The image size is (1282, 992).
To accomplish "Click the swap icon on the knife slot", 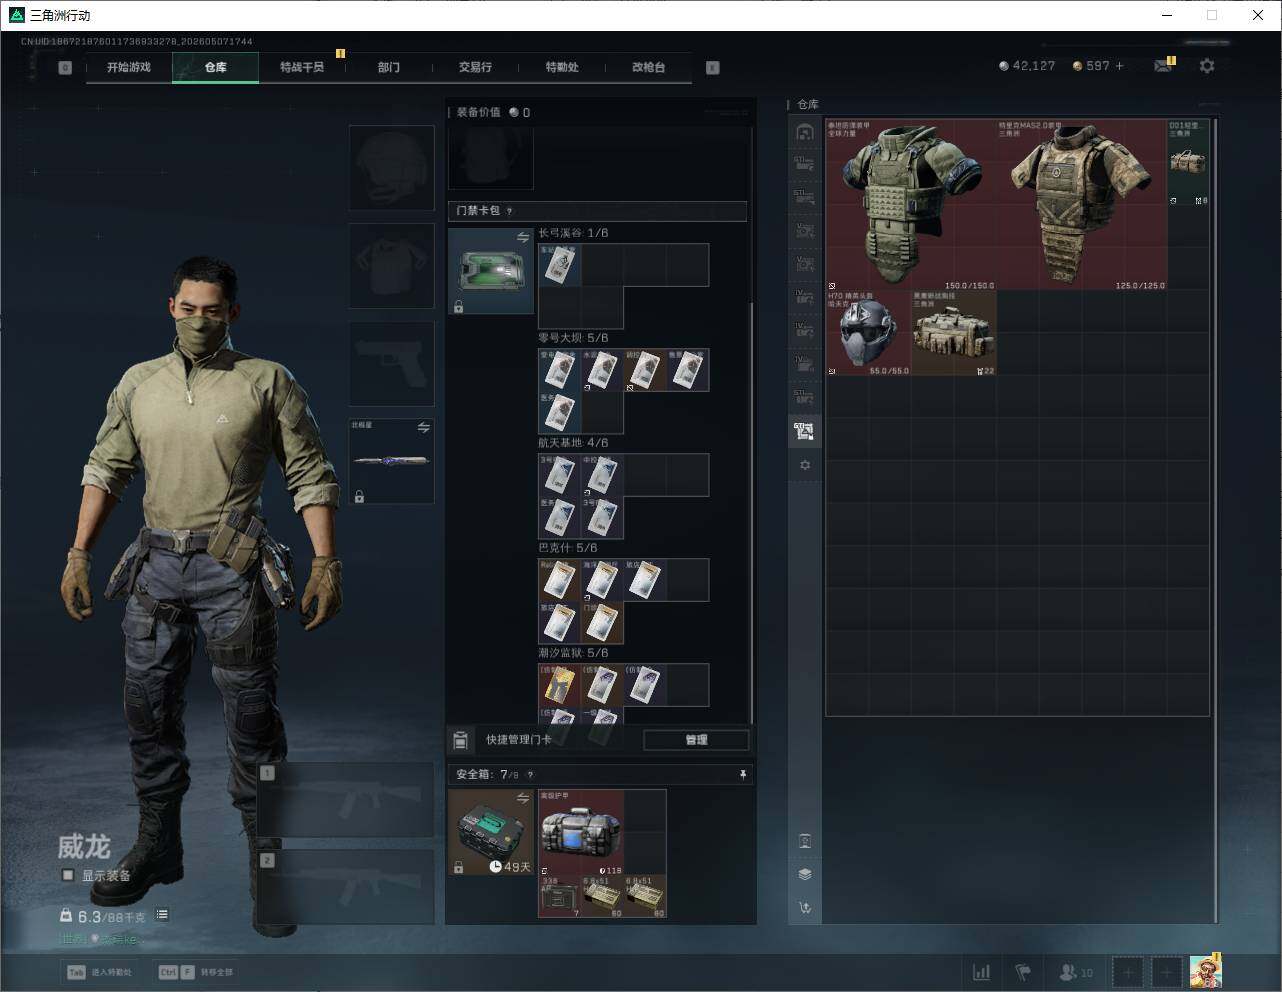I will click(423, 428).
